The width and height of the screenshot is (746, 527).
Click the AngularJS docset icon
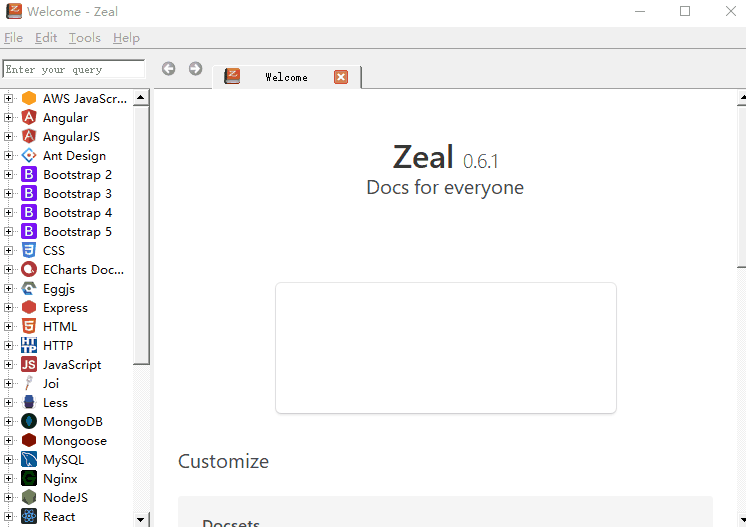click(29, 137)
